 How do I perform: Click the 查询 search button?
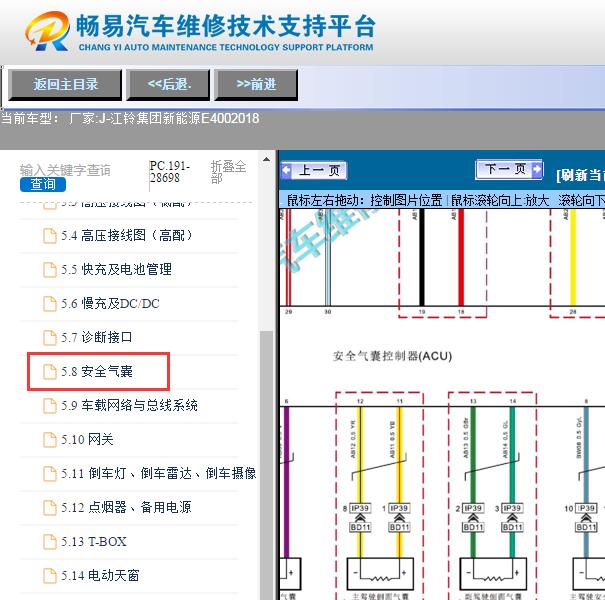43,184
